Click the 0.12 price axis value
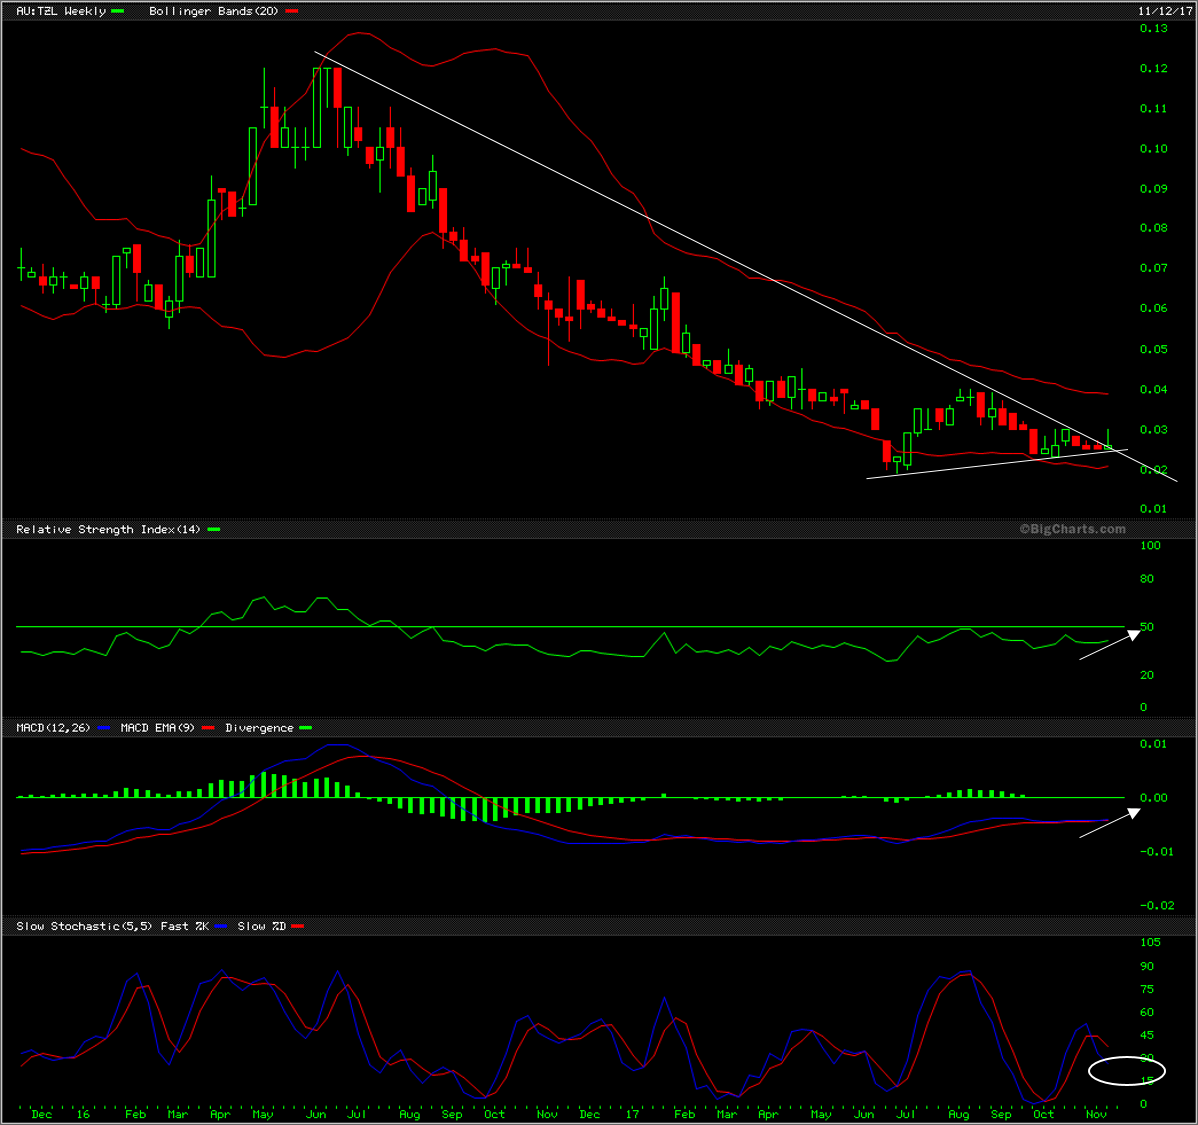This screenshot has width=1198, height=1125. pyautogui.click(x=1154, y=68)
